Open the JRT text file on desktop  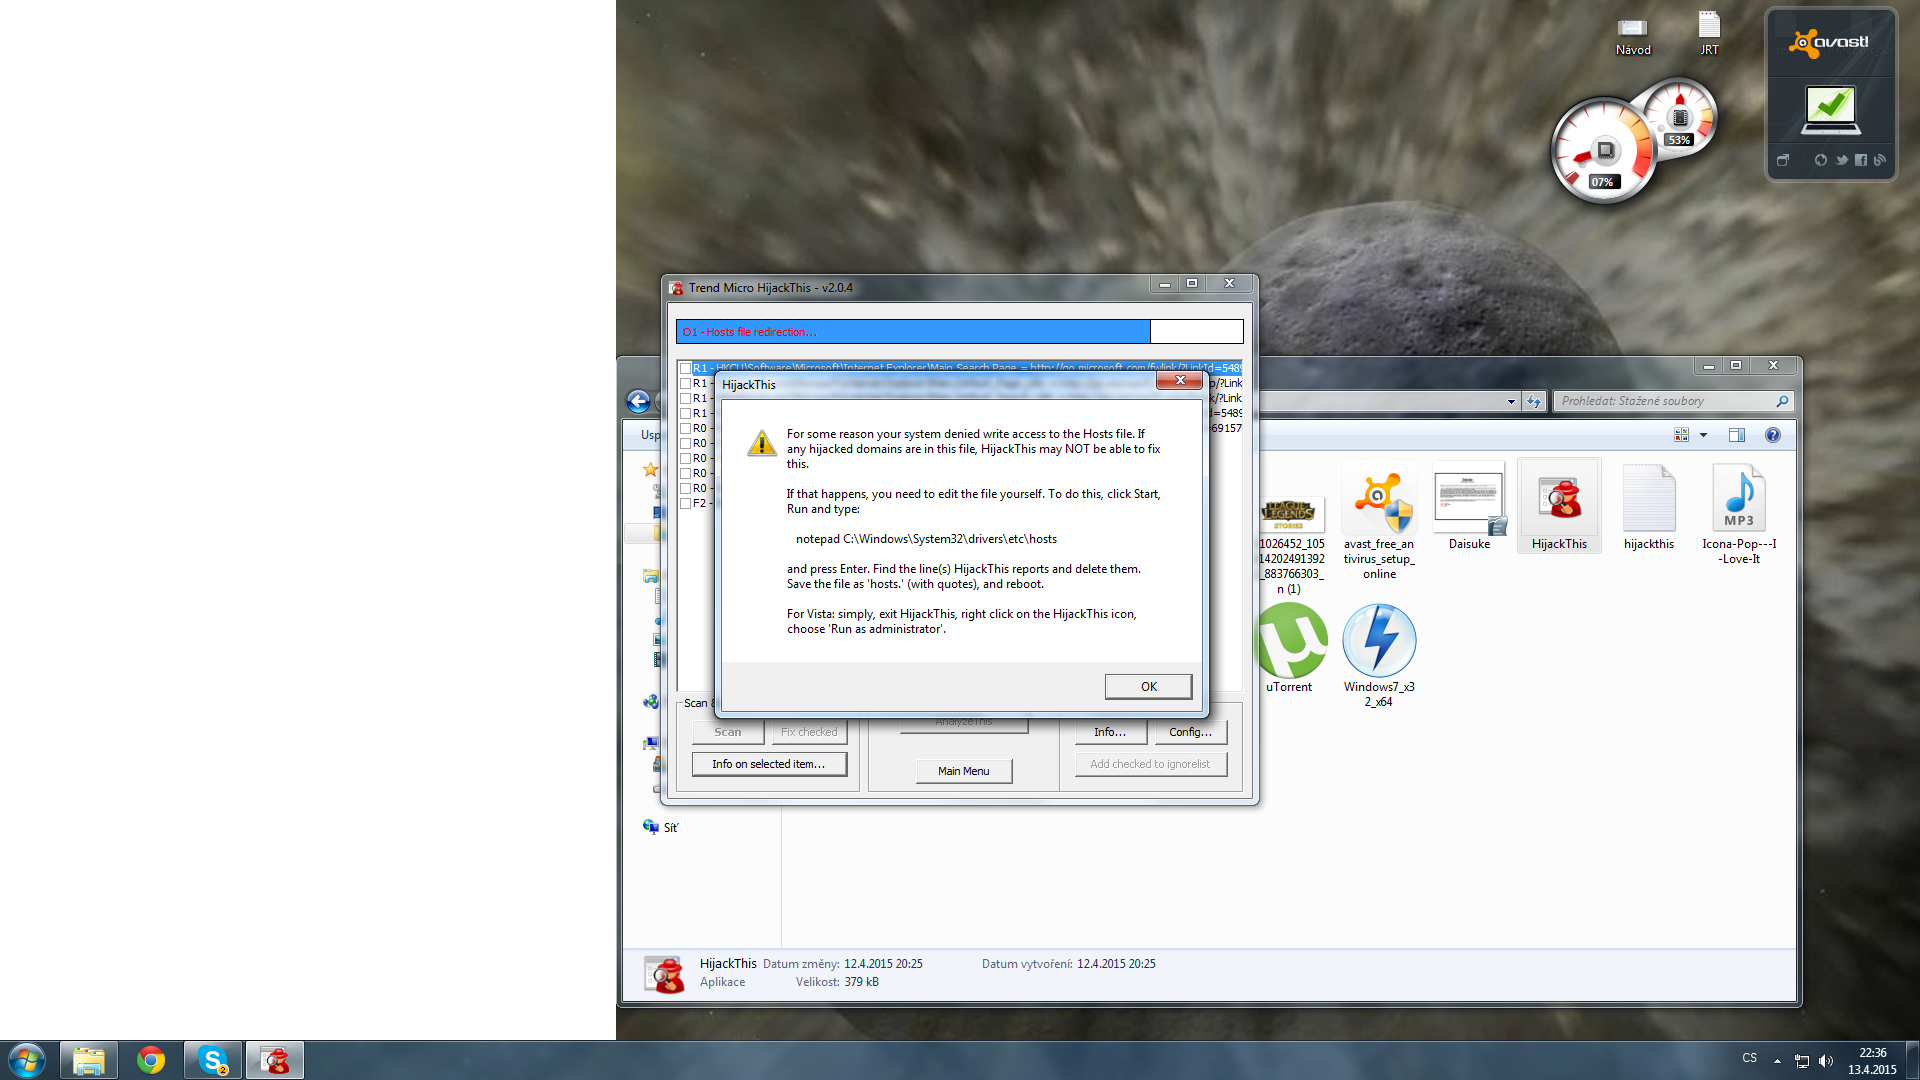coord(1709,33)
